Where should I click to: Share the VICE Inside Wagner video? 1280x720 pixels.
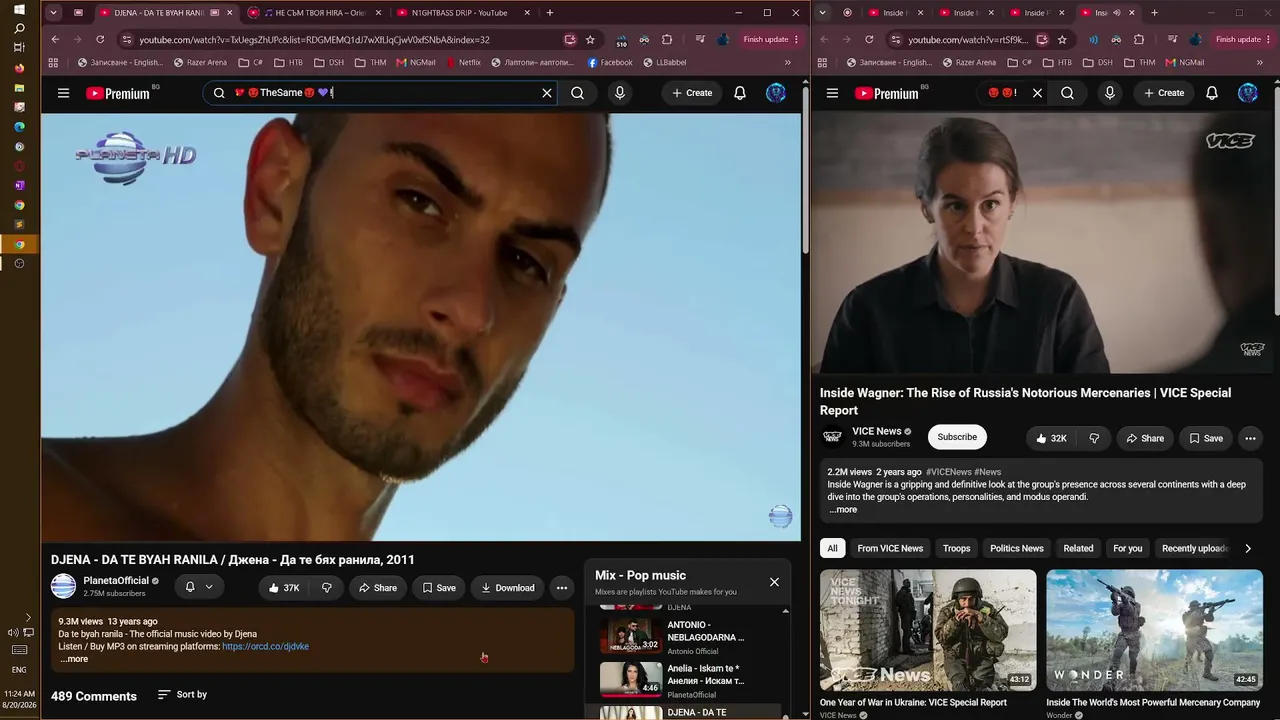coord(1145,438)
